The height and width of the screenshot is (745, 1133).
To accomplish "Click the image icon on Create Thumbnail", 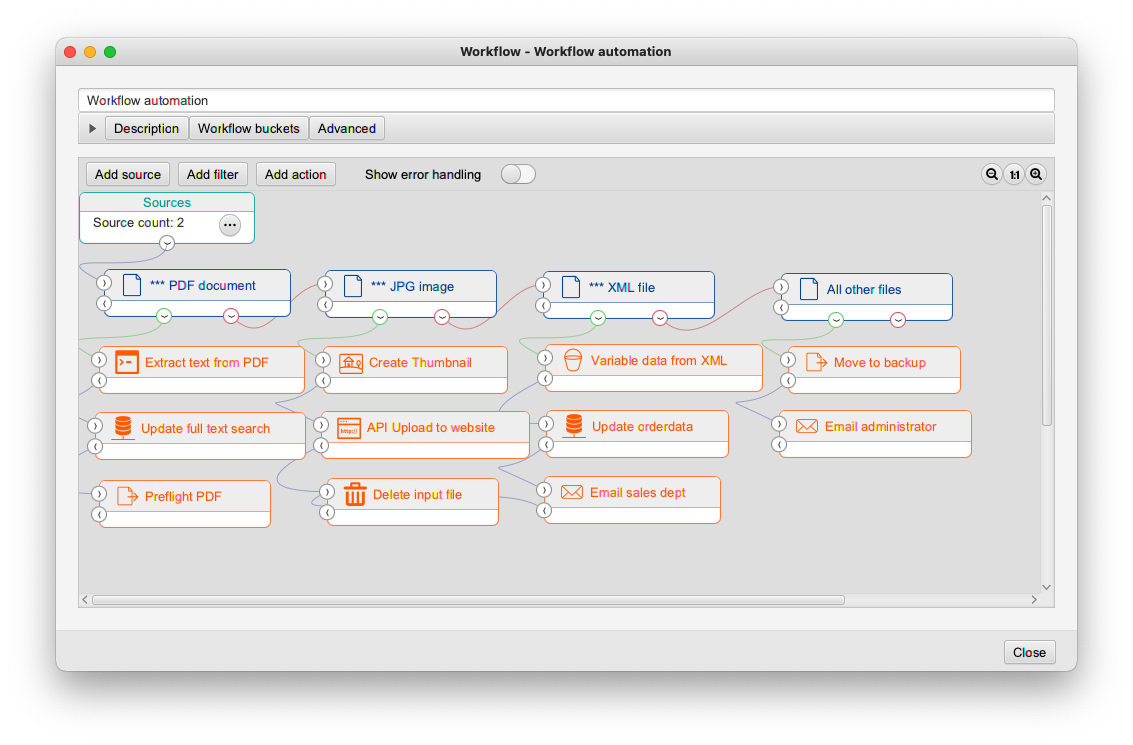I will tap(351, 362).
